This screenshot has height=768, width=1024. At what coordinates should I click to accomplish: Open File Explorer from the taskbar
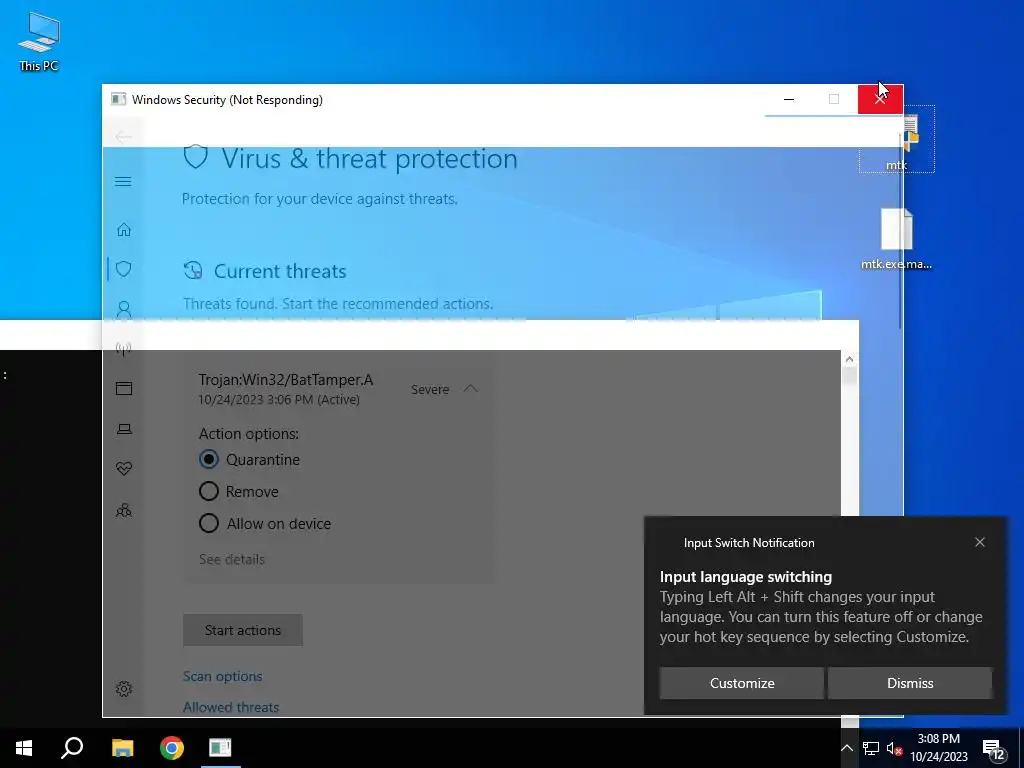pyautogui.click(x=122, y=748)
